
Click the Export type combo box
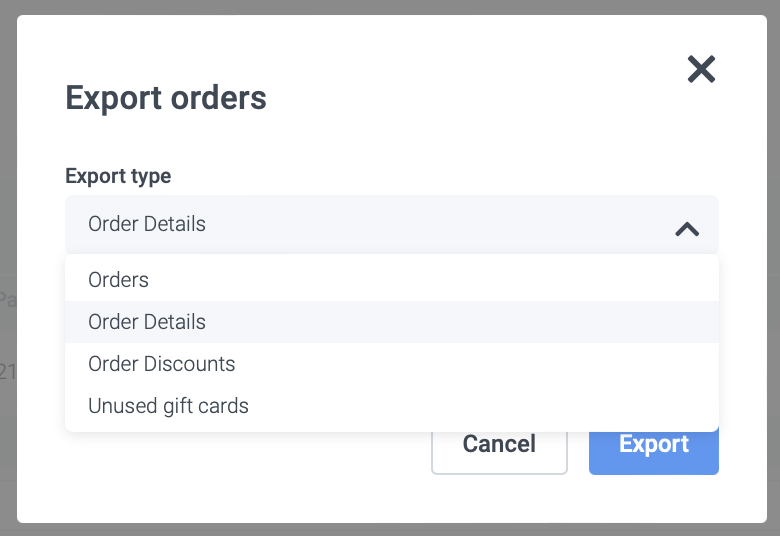point(391,225)
